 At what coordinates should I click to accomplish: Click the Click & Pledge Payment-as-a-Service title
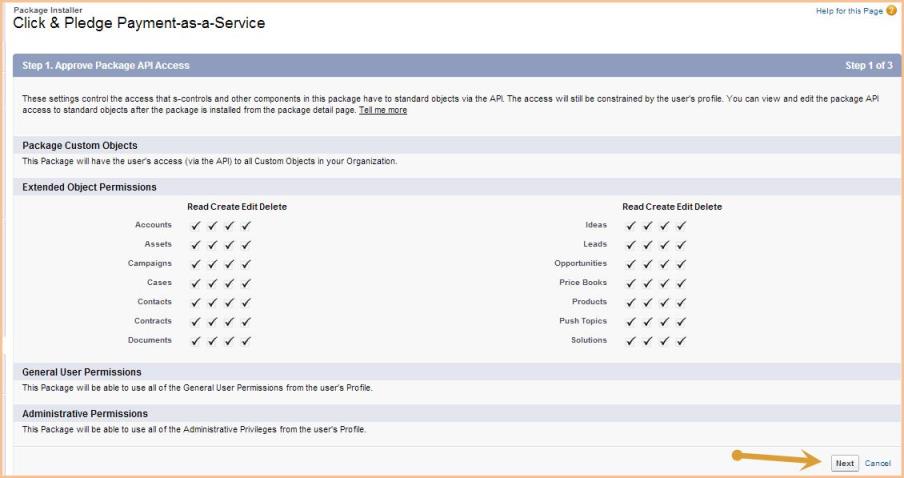[x=139, y=24]
